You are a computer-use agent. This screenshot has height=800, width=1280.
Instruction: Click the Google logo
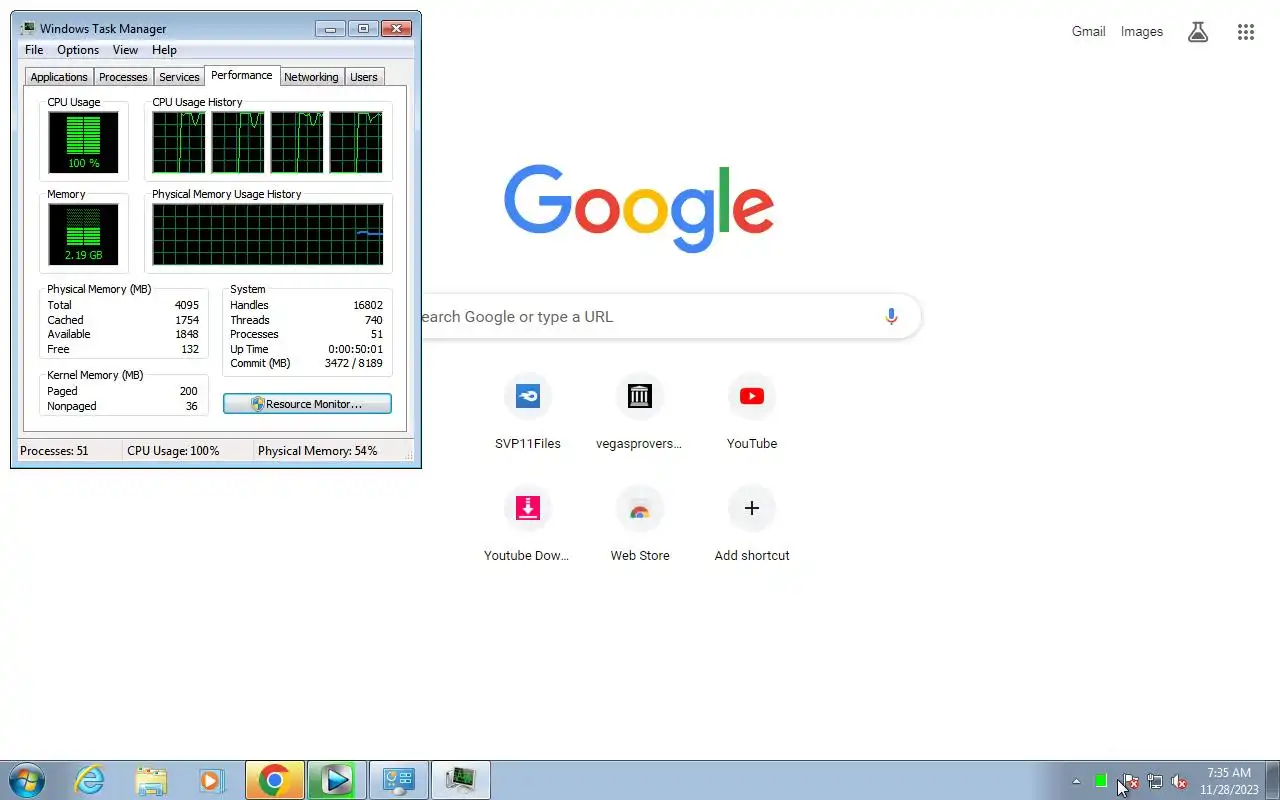click(x=639, y=209)
